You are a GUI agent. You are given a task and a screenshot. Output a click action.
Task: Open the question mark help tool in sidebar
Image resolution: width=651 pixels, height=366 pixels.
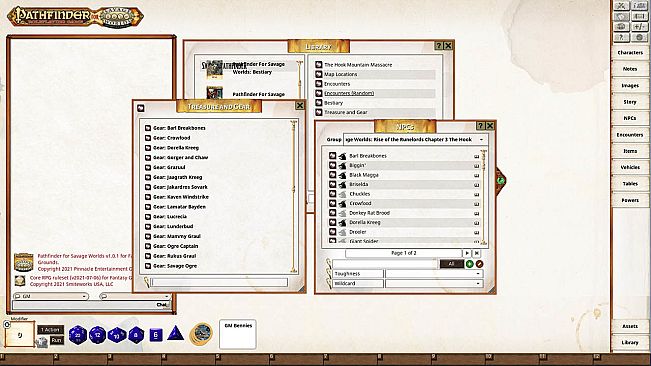(x=621, y=37)
